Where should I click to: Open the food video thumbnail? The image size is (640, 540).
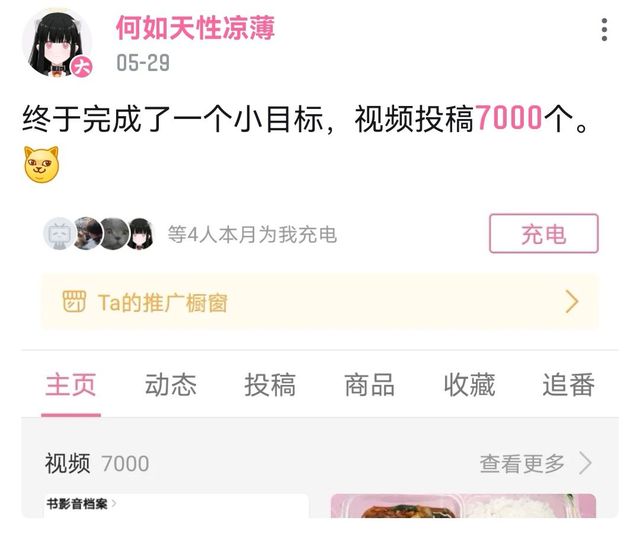coord(463,506)
